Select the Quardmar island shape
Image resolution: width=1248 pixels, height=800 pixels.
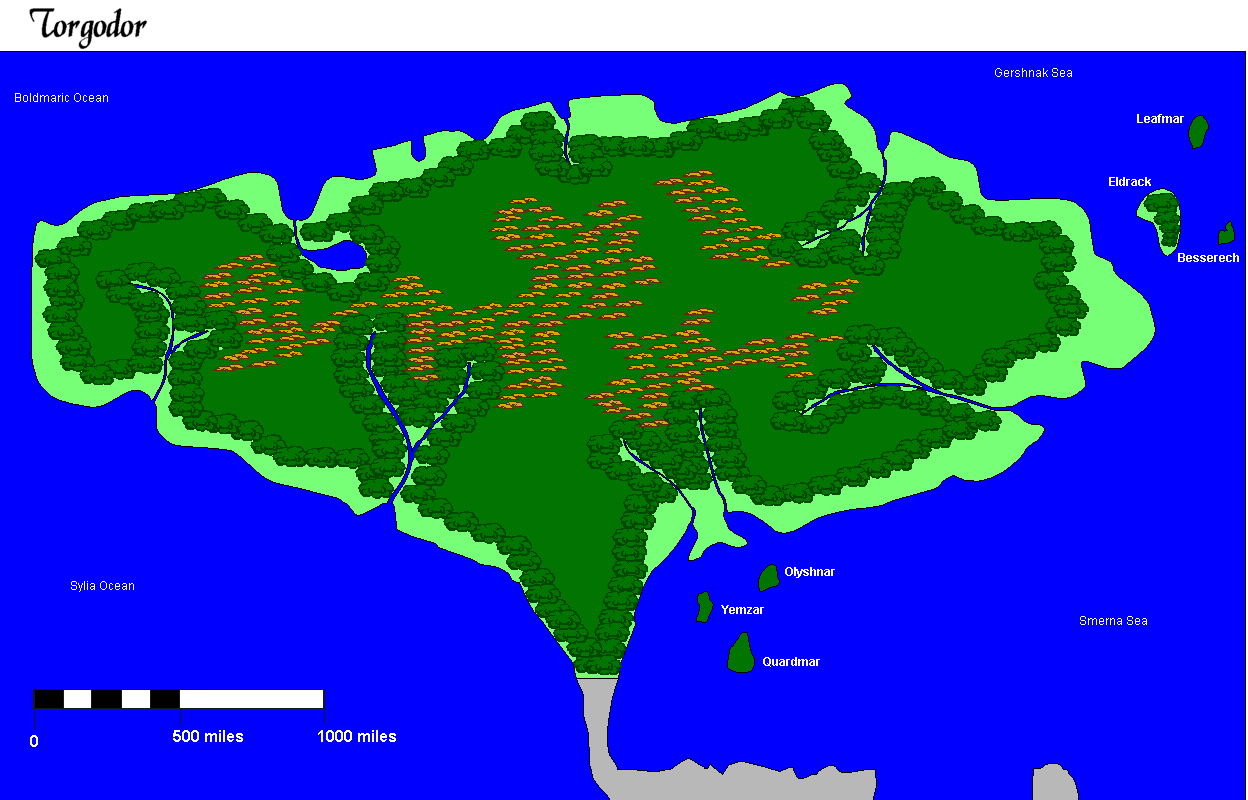[741, 653]
